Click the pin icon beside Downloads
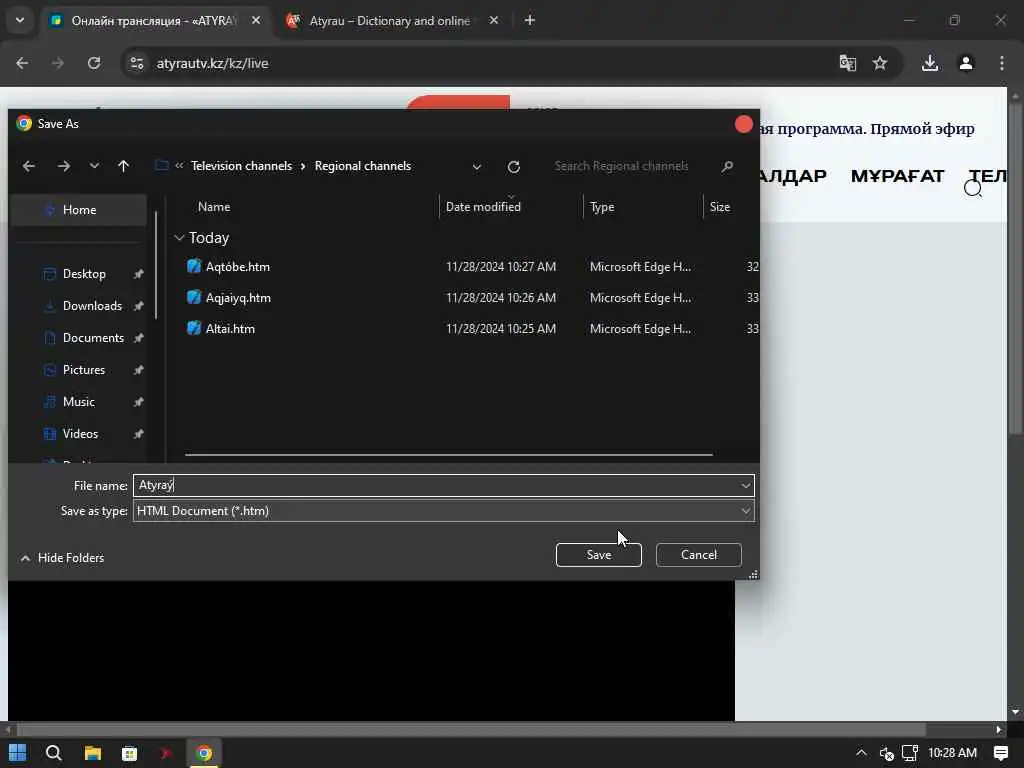The height and width of the screenshot is (768, 1024). click(x=138, y=306)
